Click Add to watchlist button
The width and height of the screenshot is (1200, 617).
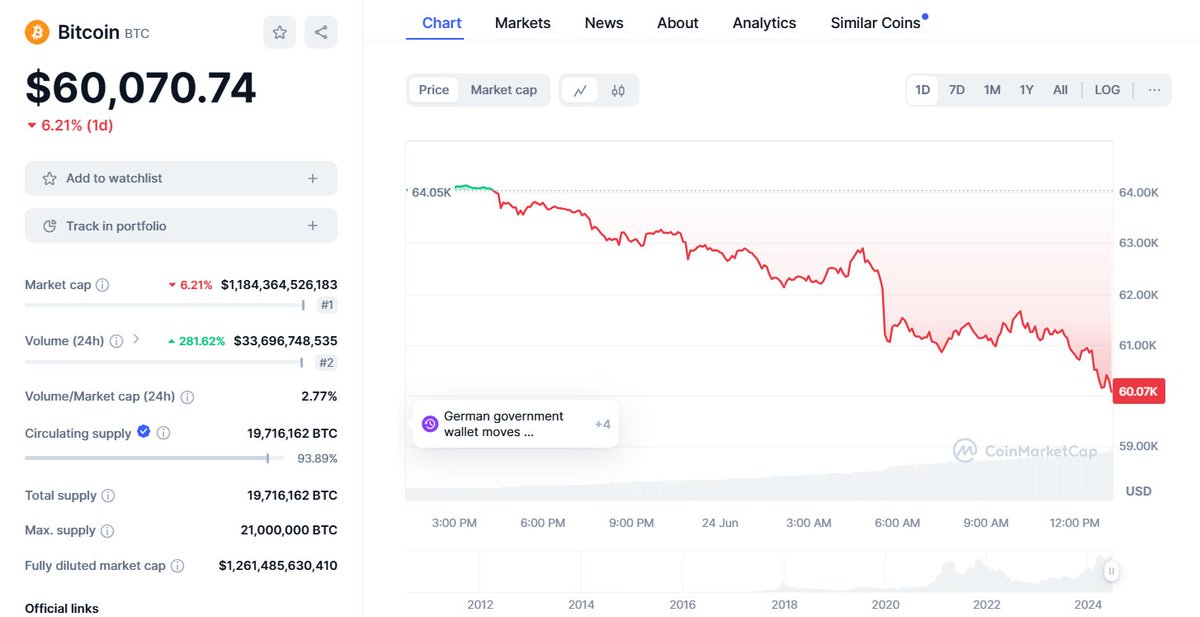tap(181, 178)
